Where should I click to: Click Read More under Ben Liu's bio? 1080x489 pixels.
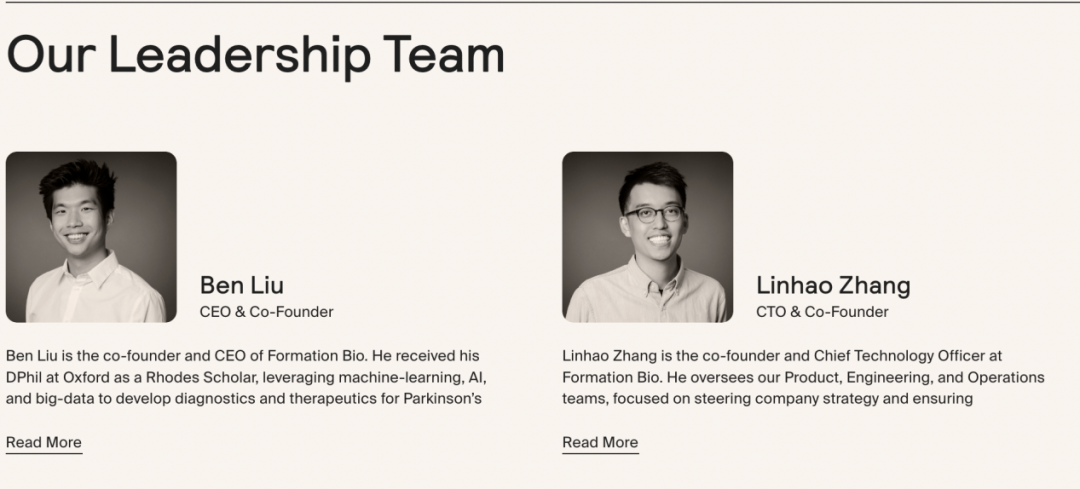click(x=44, y=443)
